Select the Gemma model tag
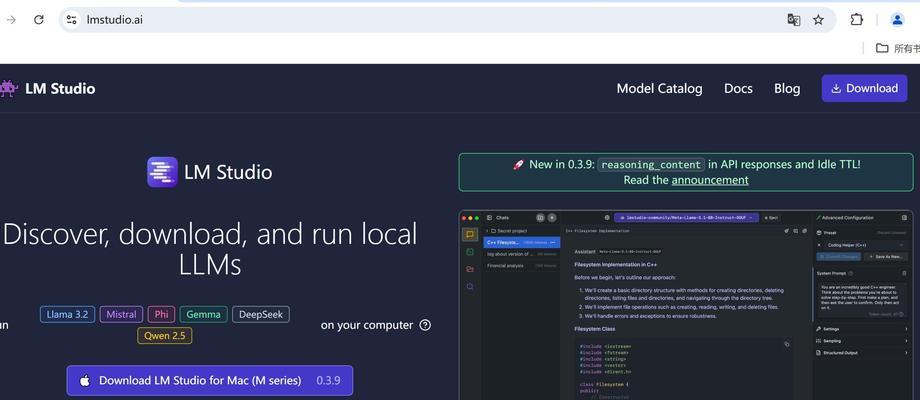This screenshot has width=920, height=400. pos(204,314)
